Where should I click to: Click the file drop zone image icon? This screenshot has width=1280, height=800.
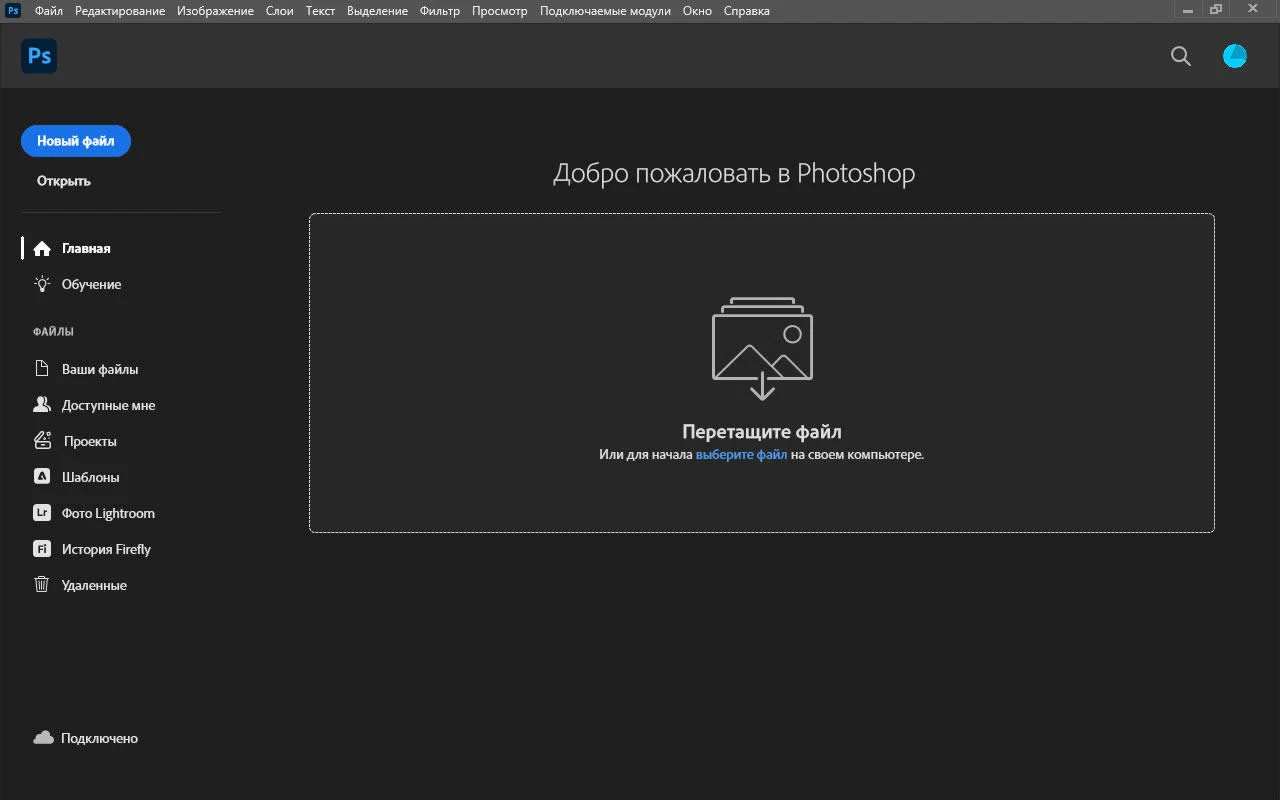coord(762,347)
